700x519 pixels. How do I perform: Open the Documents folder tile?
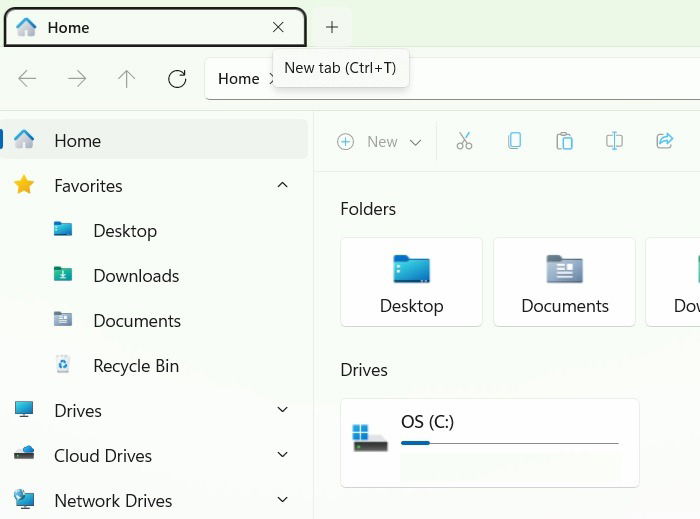(564, 282)
